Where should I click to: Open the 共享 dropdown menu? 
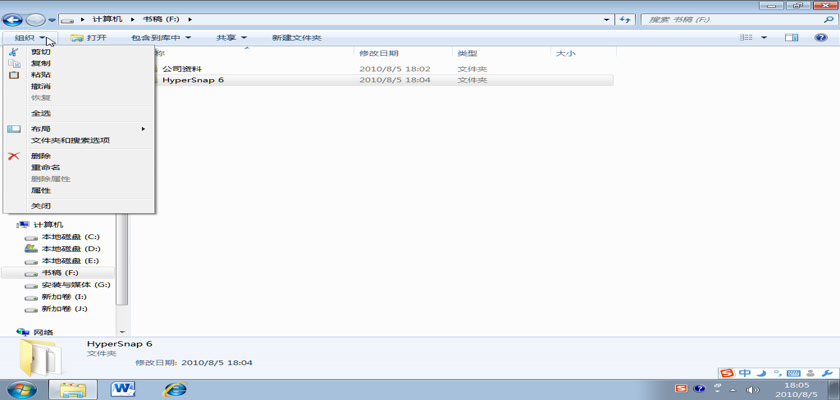(231, 38)
